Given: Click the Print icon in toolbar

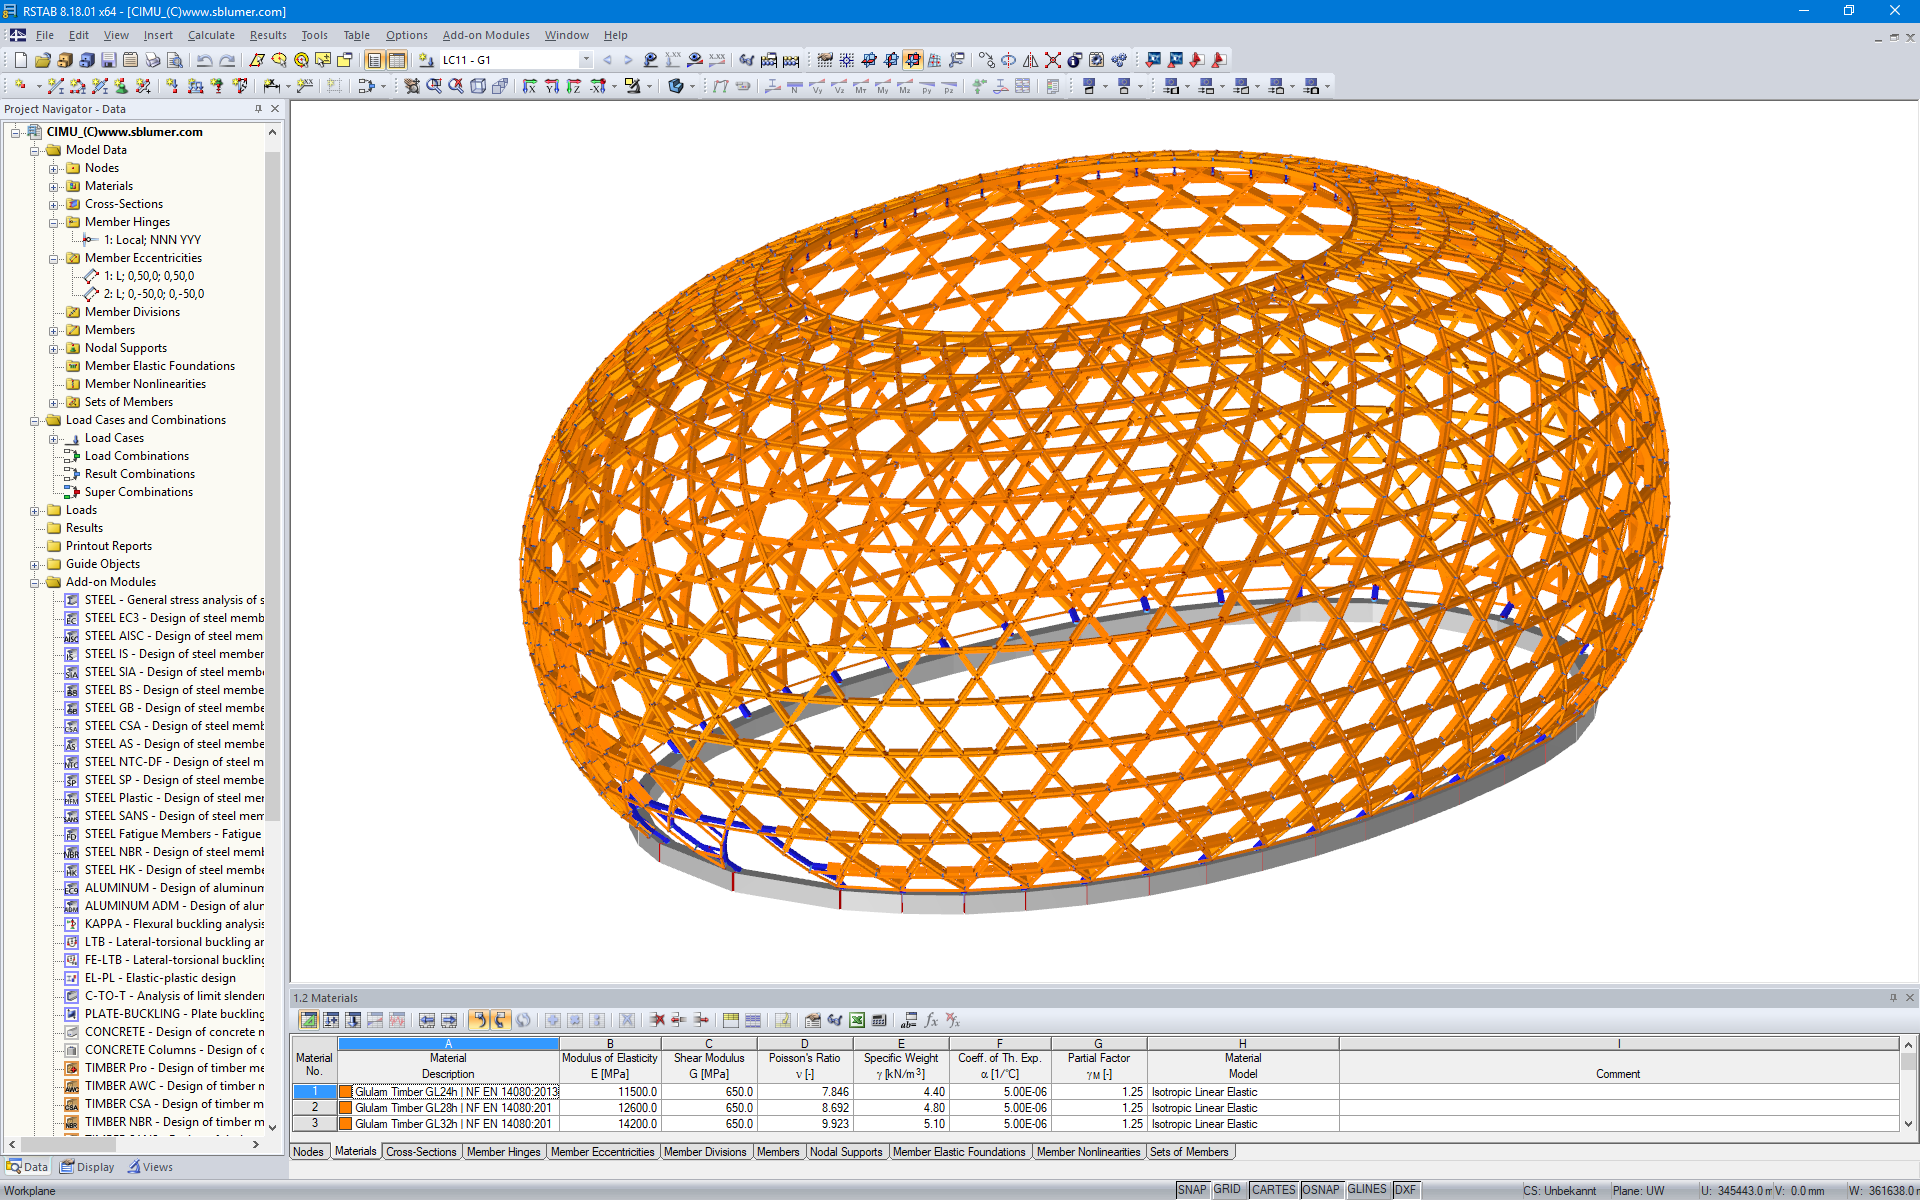Looking at the screenshot, I should [x=152, y=60].
